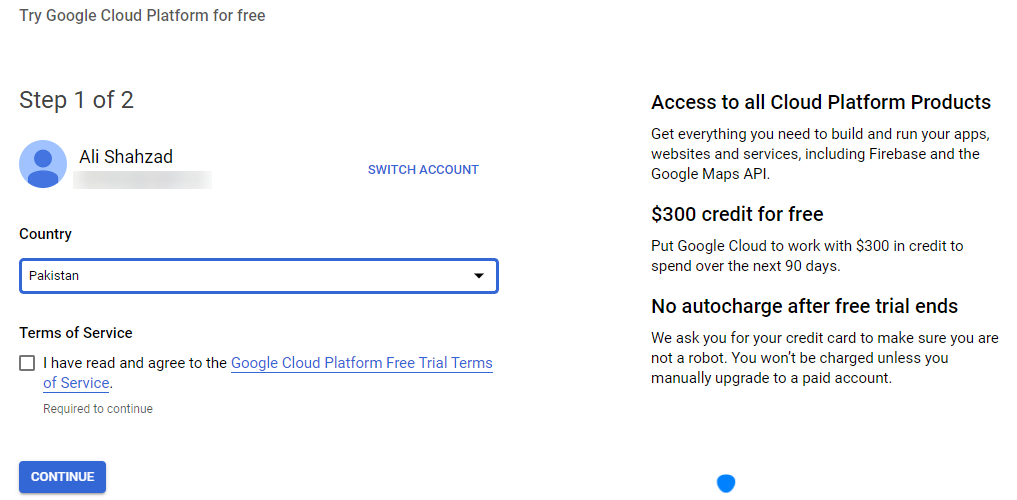Screen dimensions: 1017x500
Task: Click 'Try Google Cloud Platform for free' title
Action: coord(142,16)
